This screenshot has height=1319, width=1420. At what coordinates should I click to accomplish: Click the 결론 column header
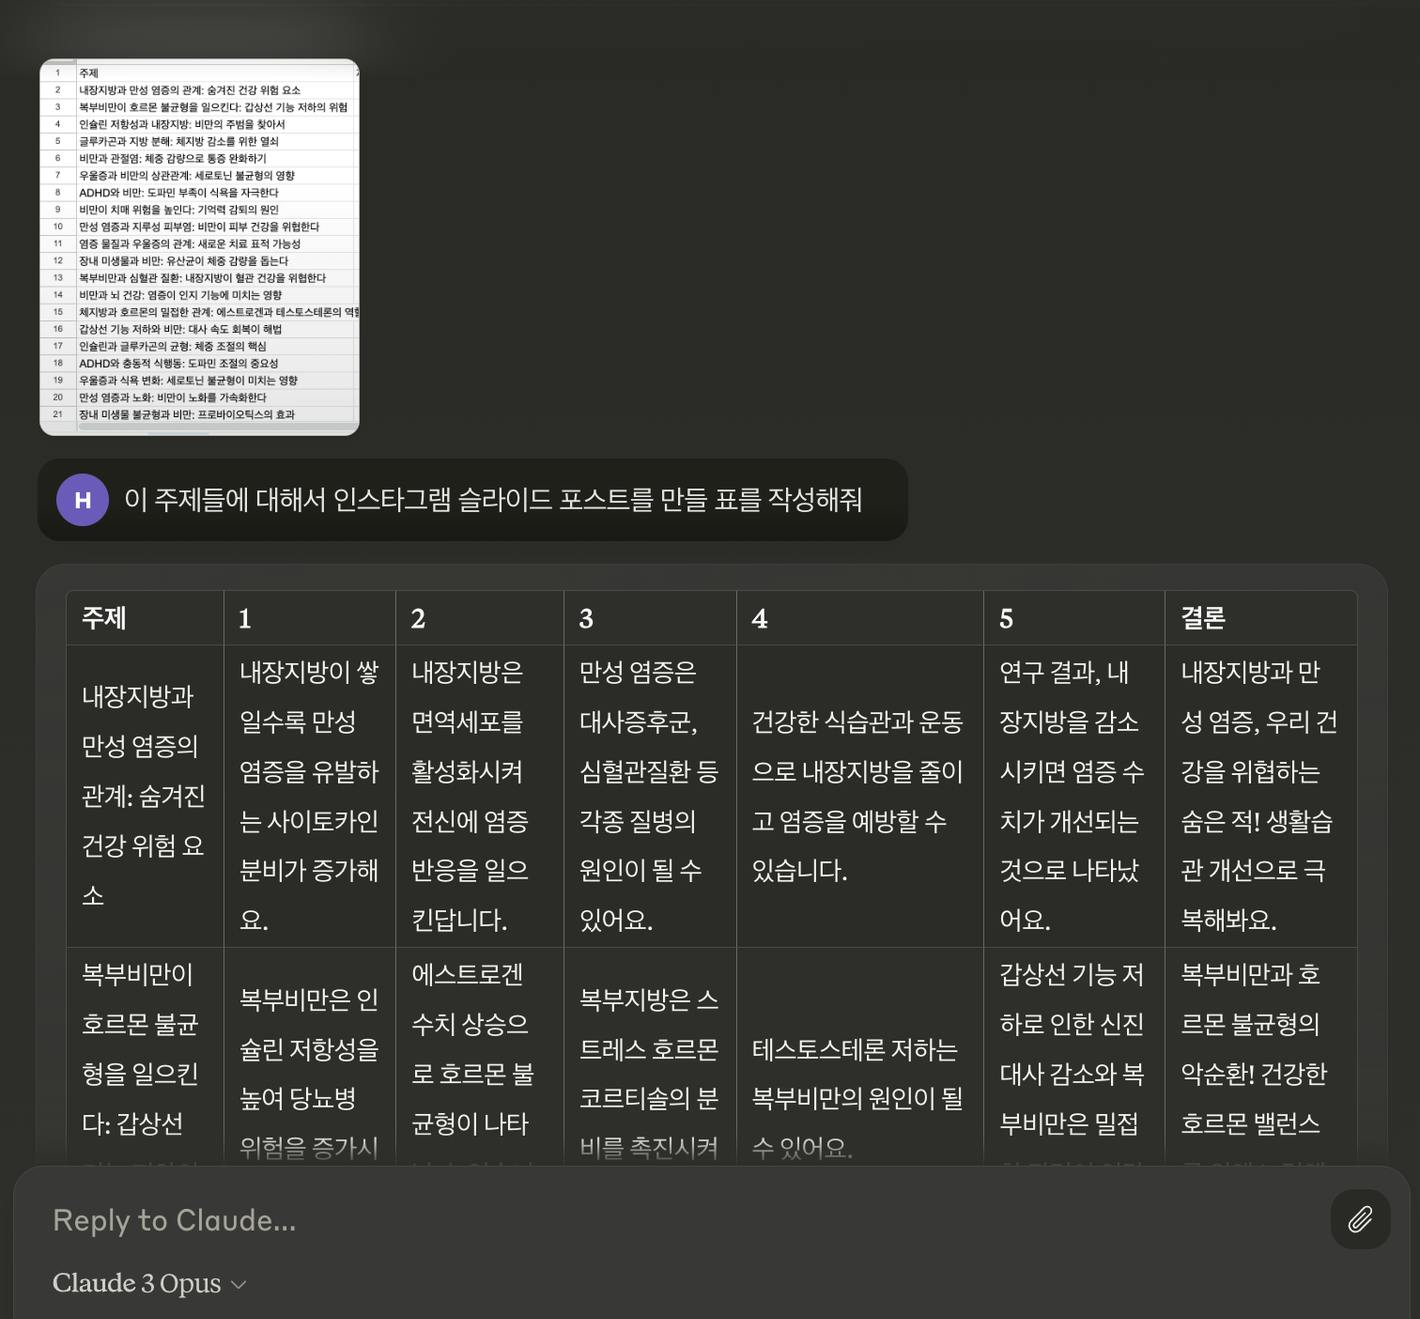coord(1261,618)
